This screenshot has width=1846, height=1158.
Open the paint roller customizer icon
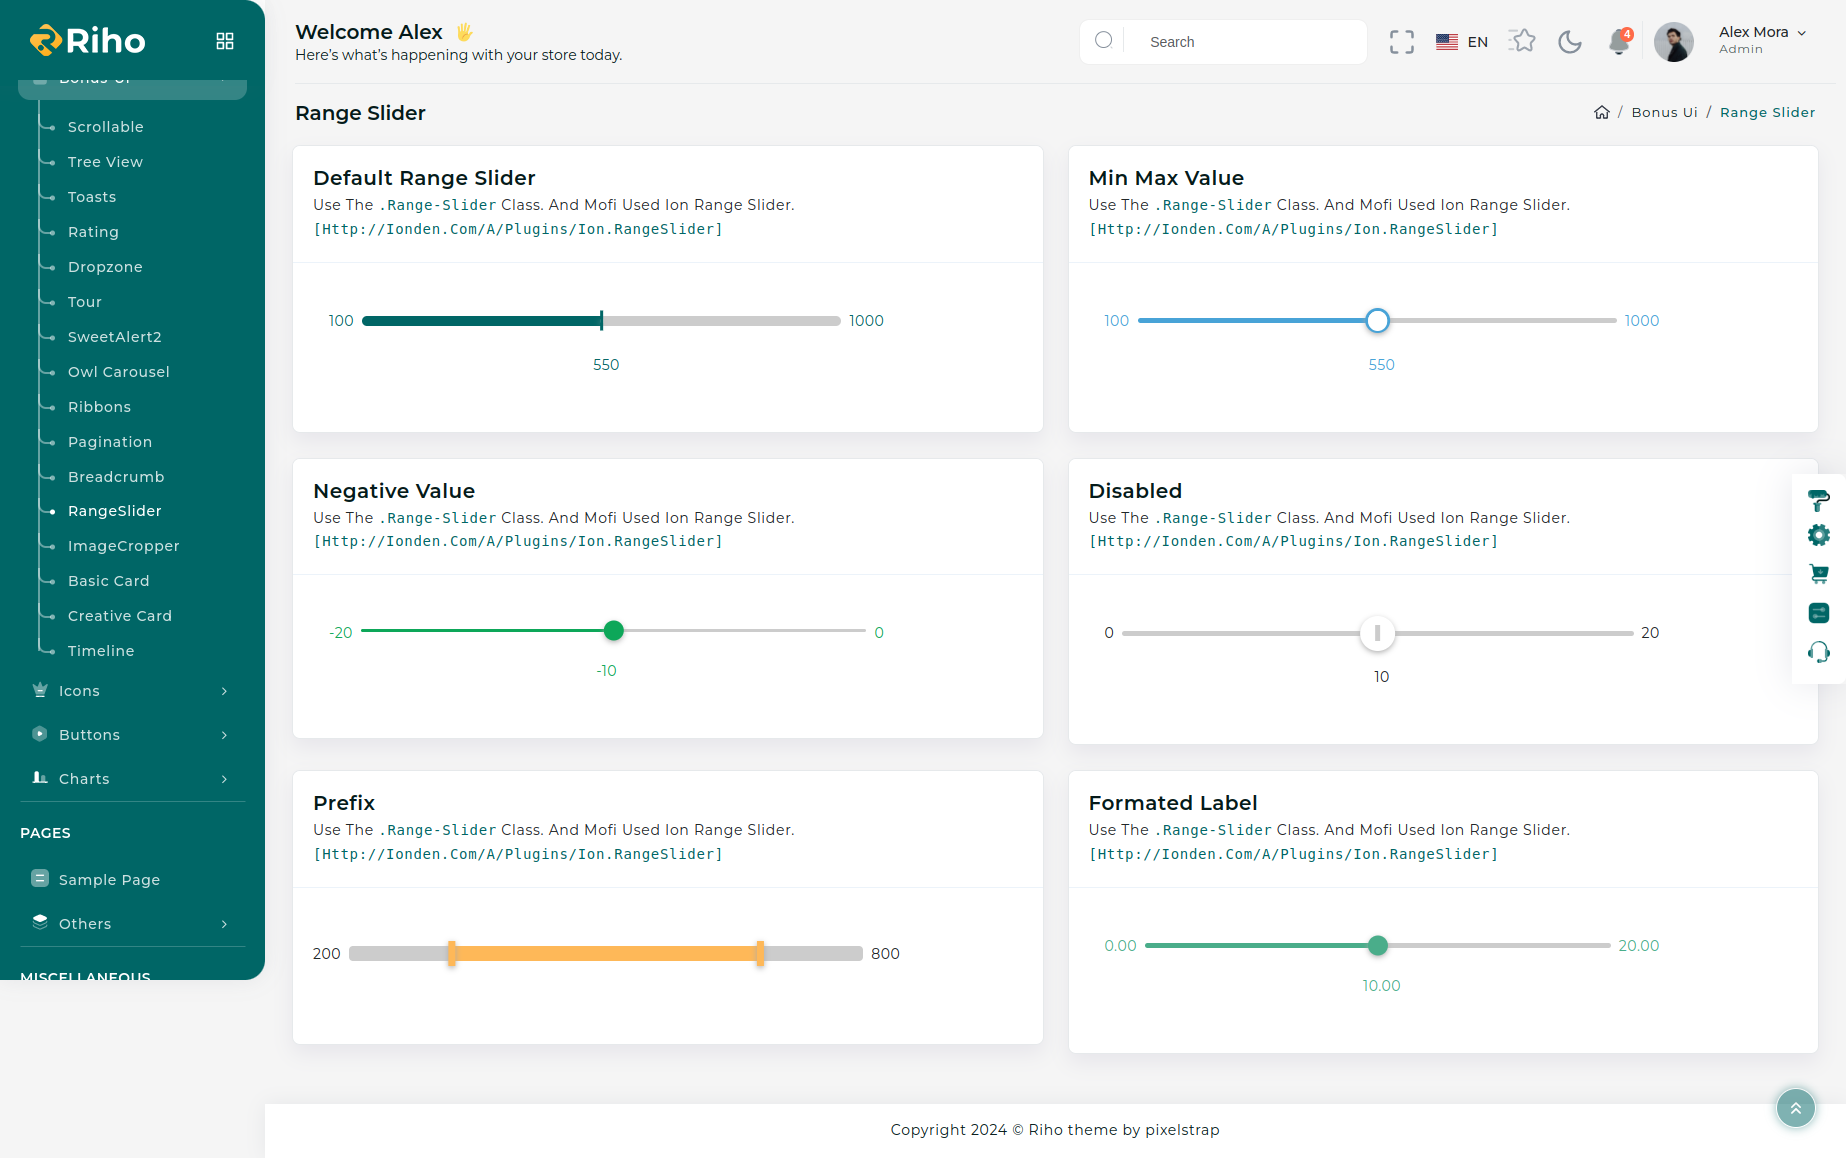tap(1818, 499)
